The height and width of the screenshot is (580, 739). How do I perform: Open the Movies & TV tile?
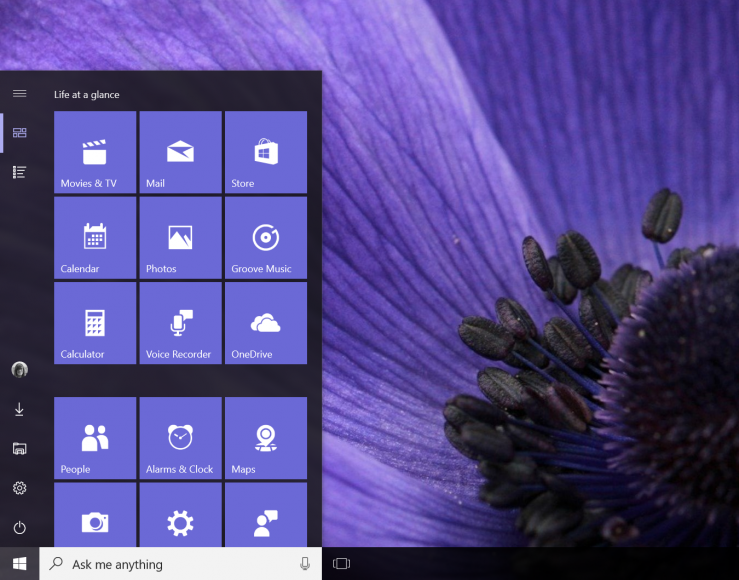[x=95, y=152]
